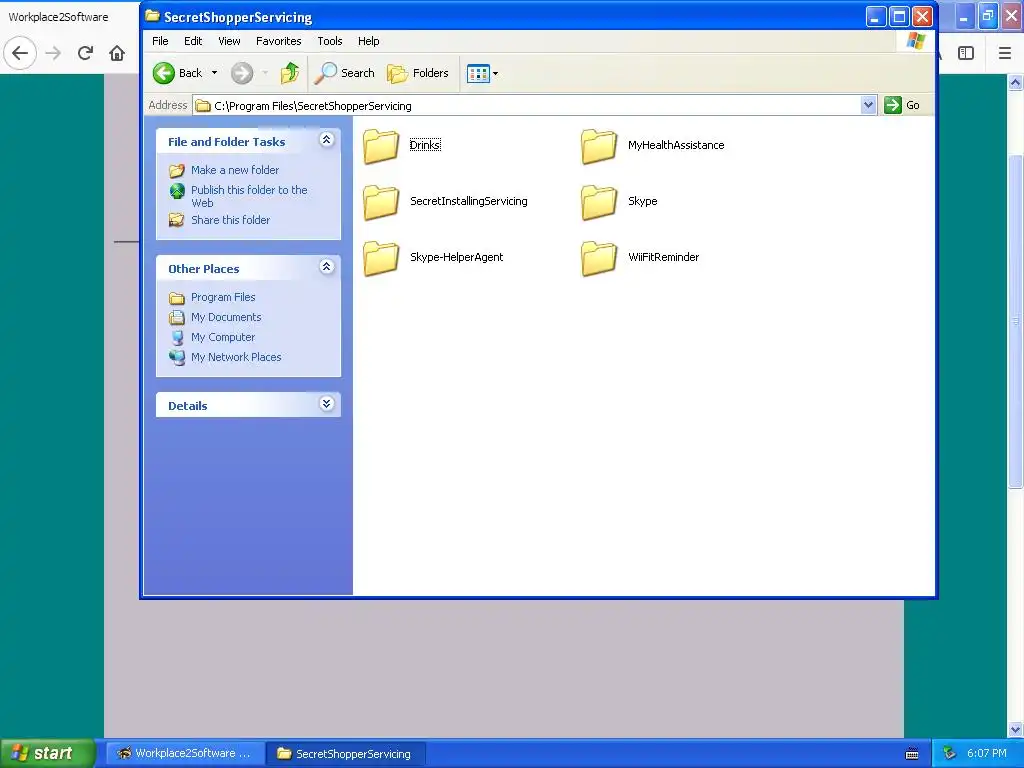Screen dimensions: 1024x768
Task: Click the Share this folder icon
Action: [x=177, y=220]
